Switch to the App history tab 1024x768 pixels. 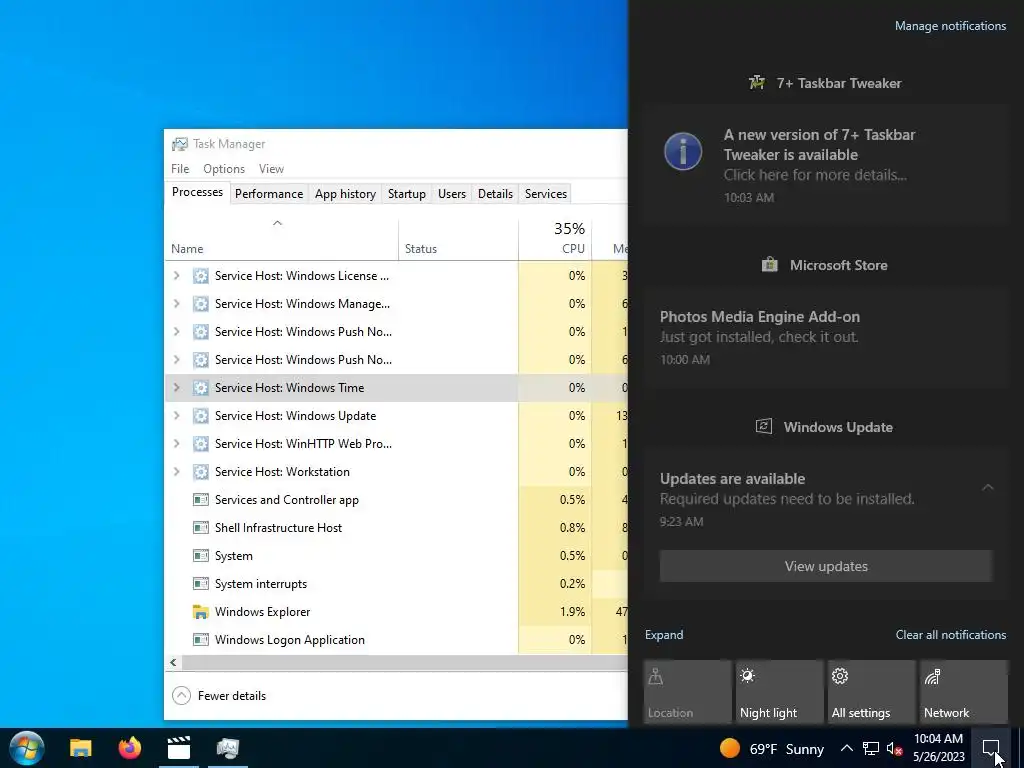[345, 194]
